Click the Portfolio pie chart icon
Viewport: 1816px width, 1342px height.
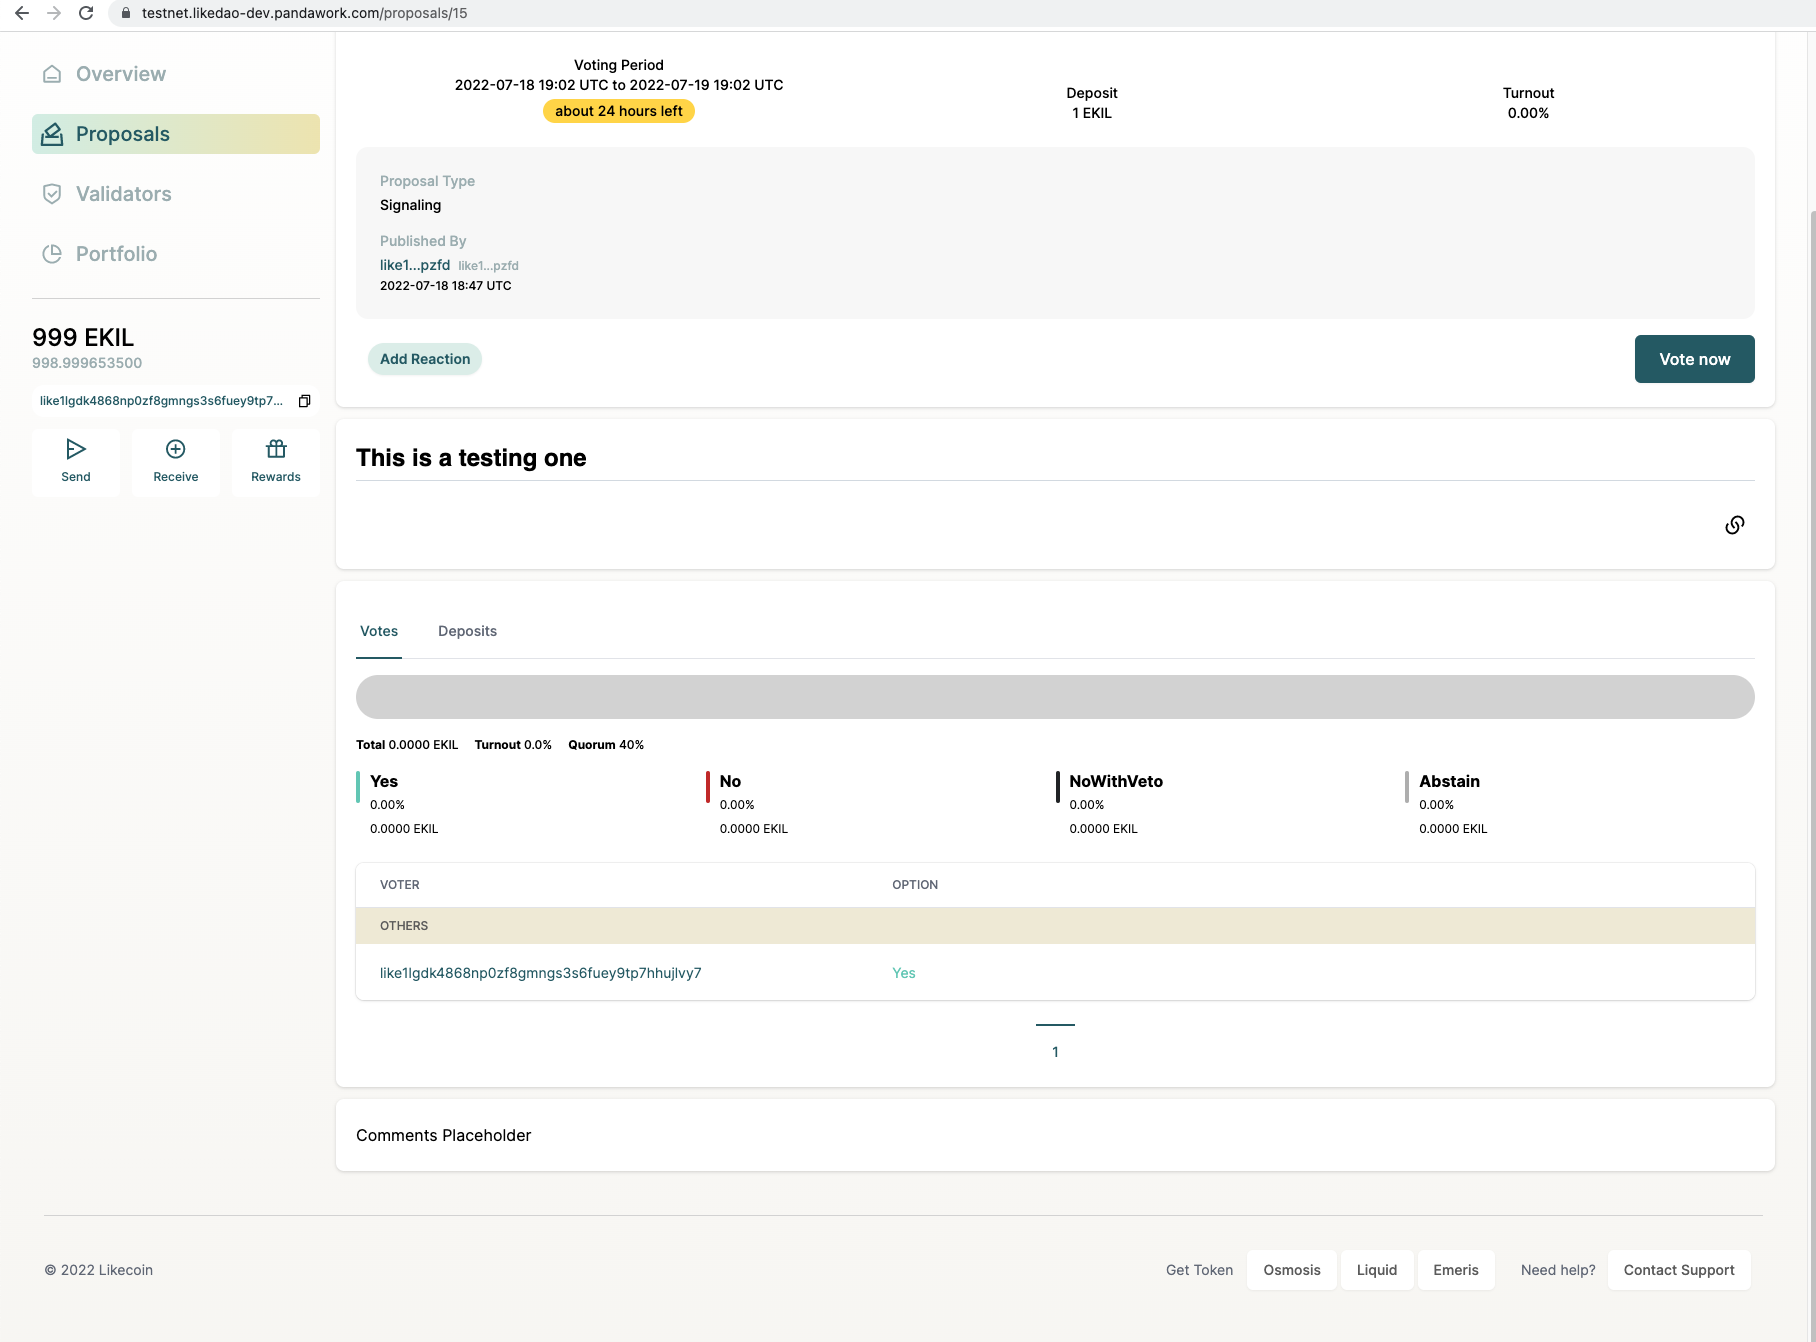[52, 254]
